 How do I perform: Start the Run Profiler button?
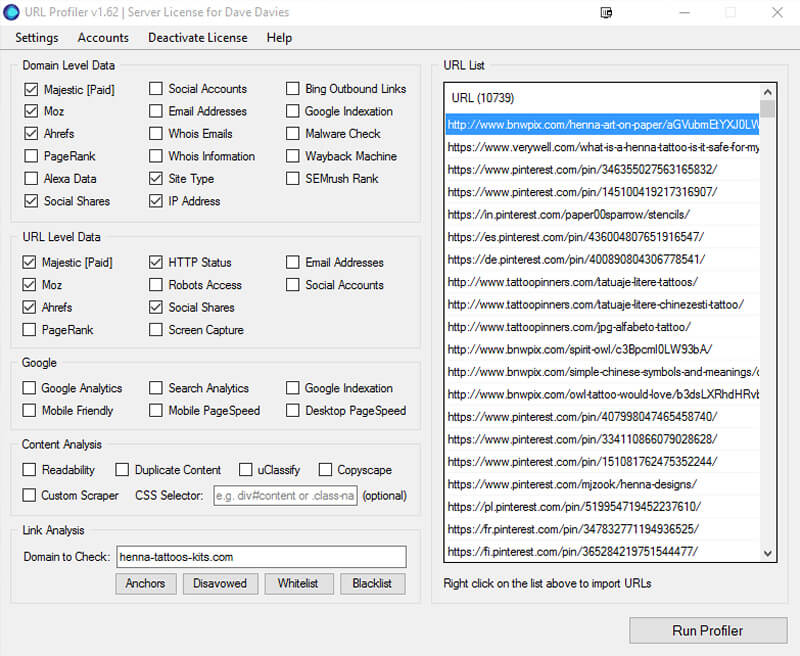[708, 630]
